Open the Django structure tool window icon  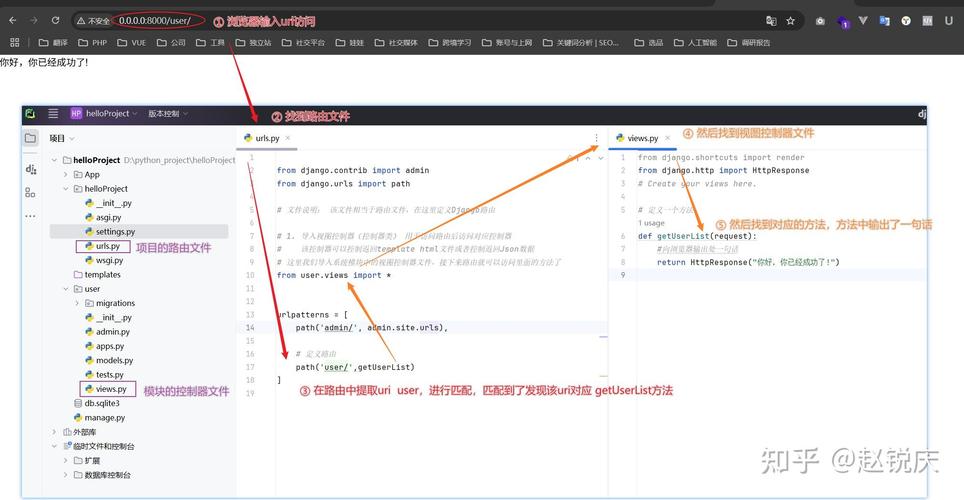coord(31,169)
